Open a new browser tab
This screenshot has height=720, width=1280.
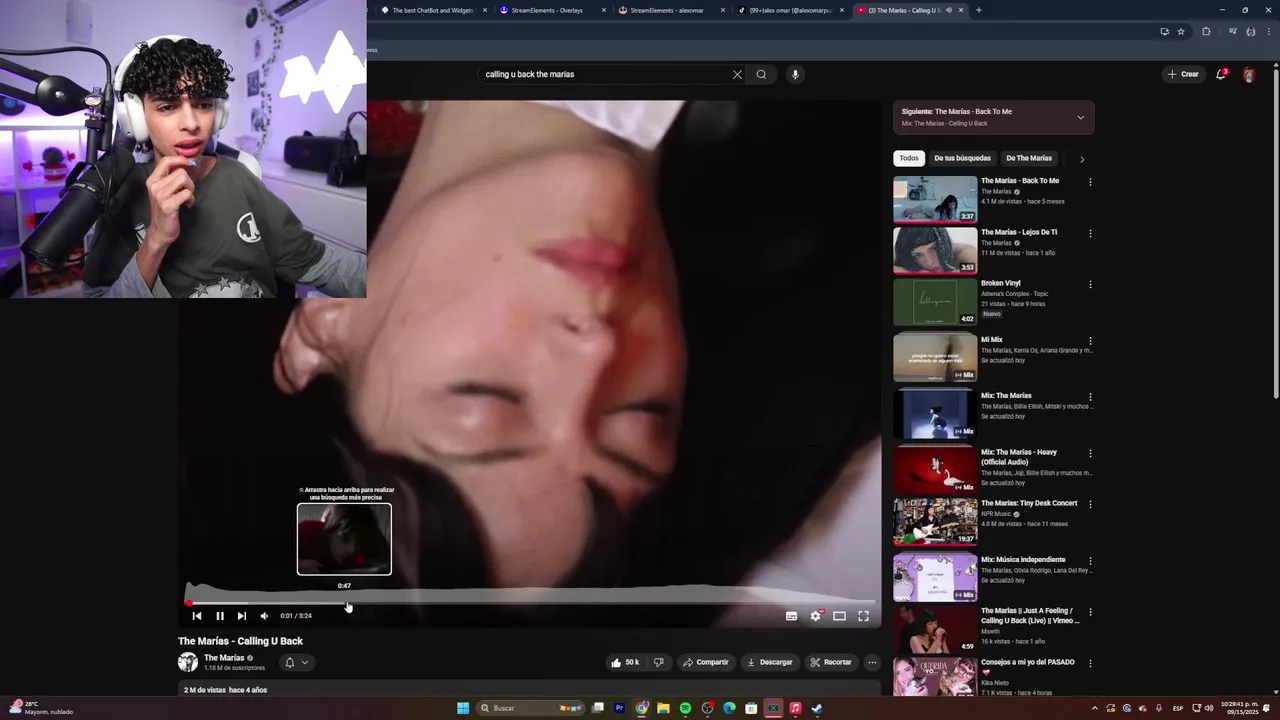tap(978, 10)
